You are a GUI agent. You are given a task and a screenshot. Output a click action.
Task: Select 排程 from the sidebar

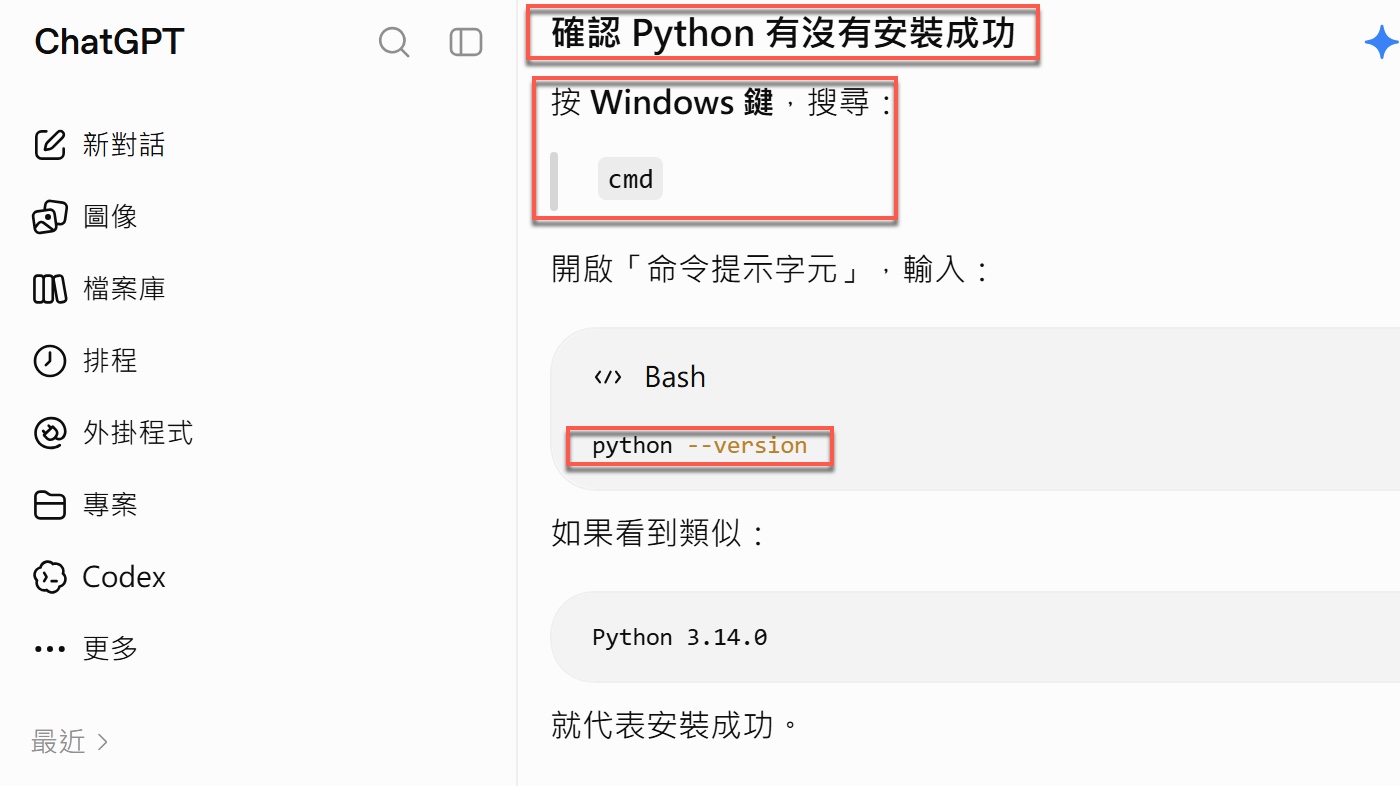click(x=110, y=361)
